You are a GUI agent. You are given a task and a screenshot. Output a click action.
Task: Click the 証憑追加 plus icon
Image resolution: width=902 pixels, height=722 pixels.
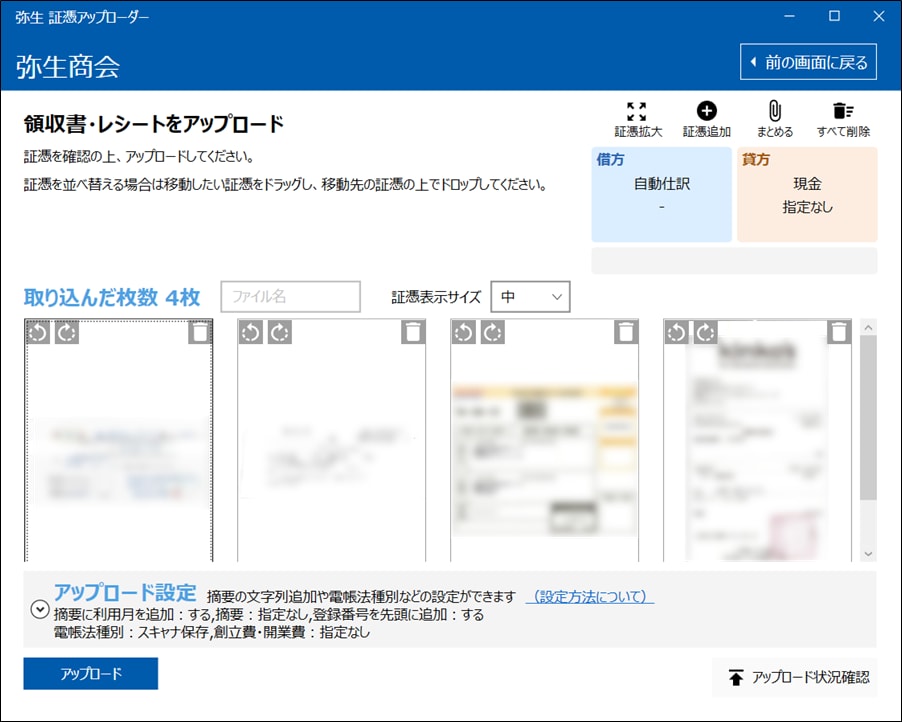tap(706, 113)
